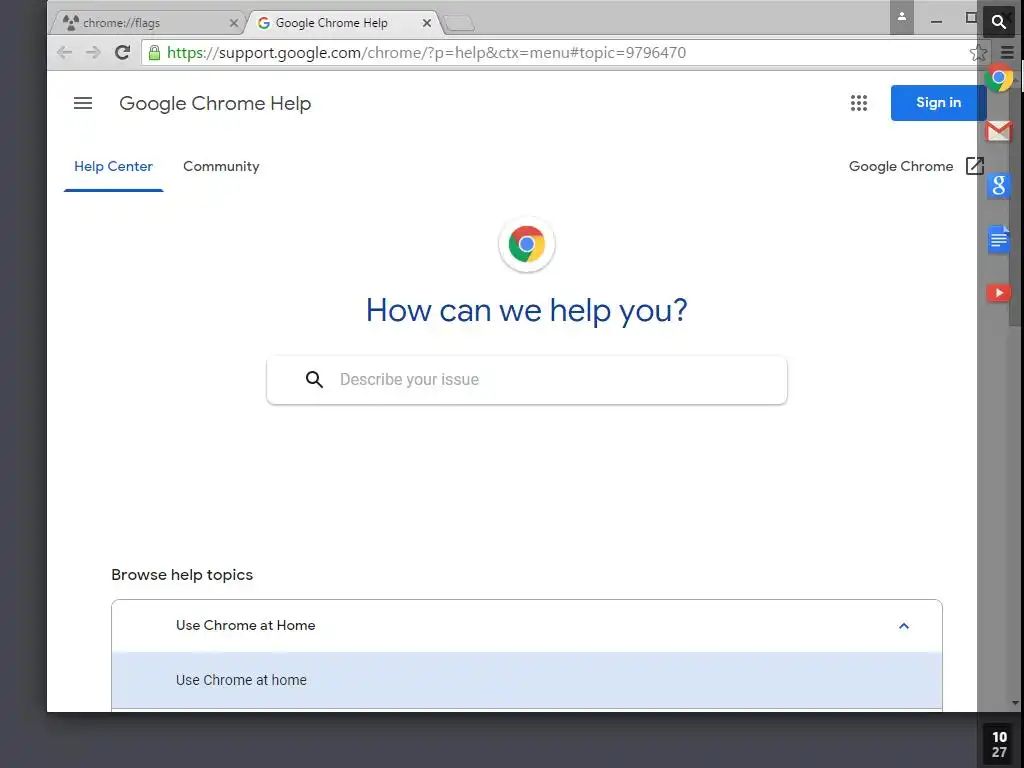
Task: Click the Google Chrome Help title
Action: 215,103
